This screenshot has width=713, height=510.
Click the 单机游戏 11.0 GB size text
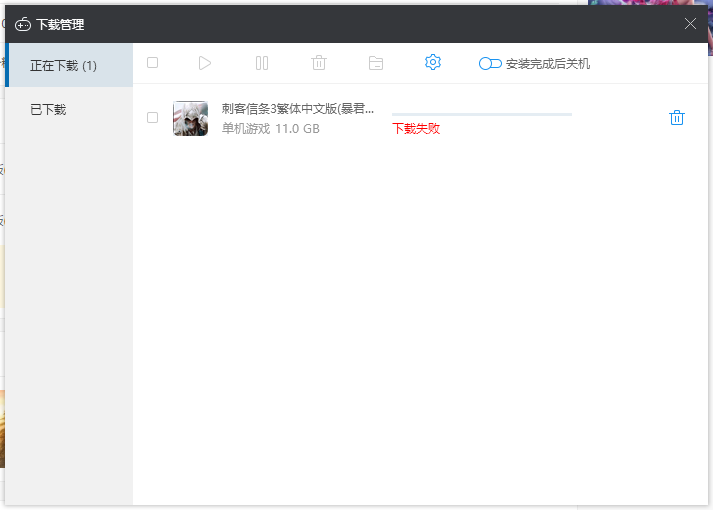(271, 129)
